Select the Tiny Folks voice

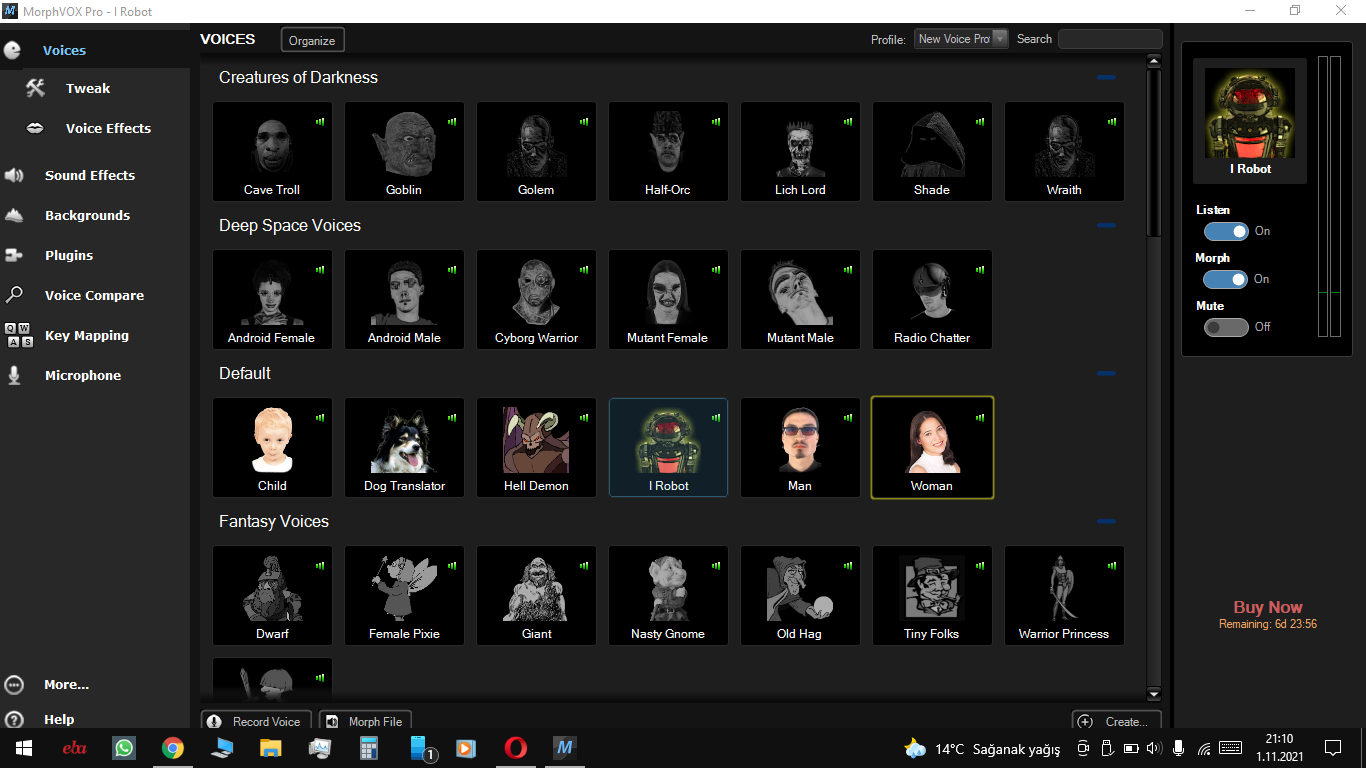tap(932, 595)
